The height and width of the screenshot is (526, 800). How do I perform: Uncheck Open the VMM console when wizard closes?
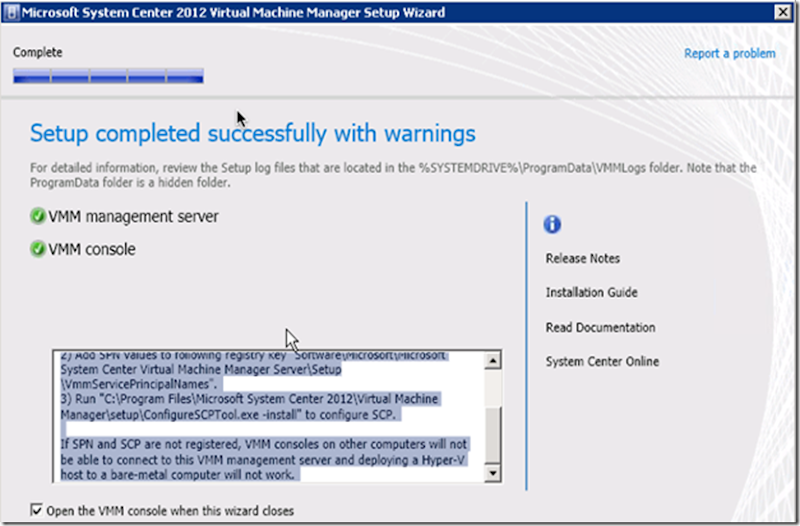coord(36,510)
